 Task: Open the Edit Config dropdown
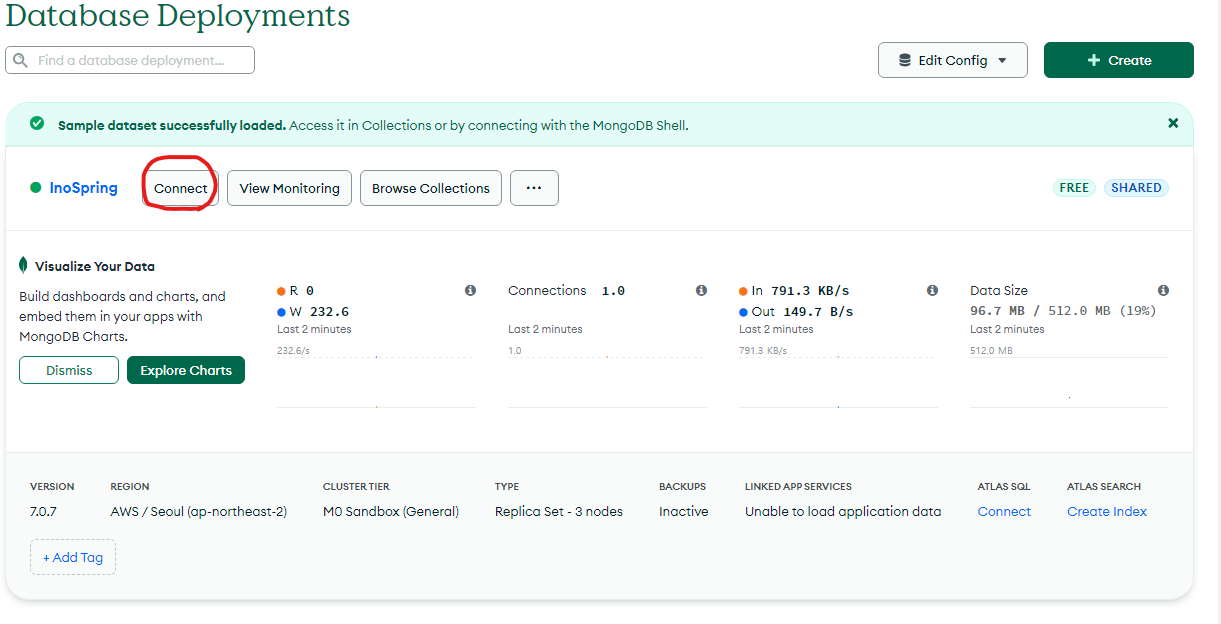953,60
